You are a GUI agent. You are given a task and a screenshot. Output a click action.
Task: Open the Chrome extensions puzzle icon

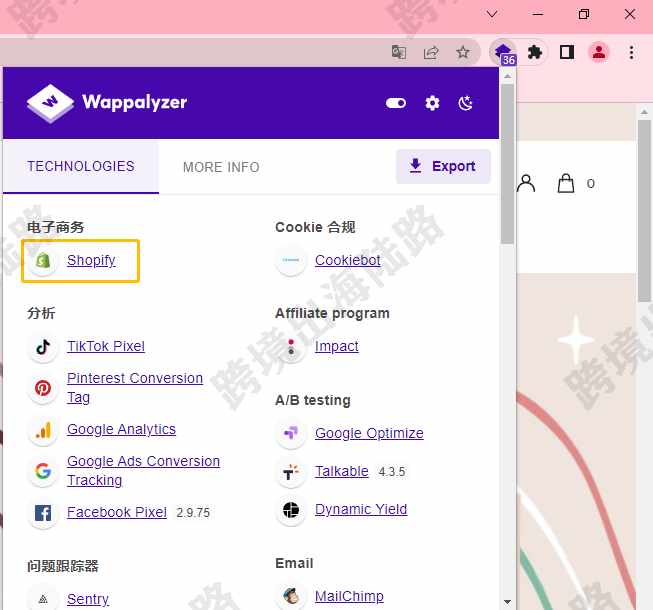534,52
